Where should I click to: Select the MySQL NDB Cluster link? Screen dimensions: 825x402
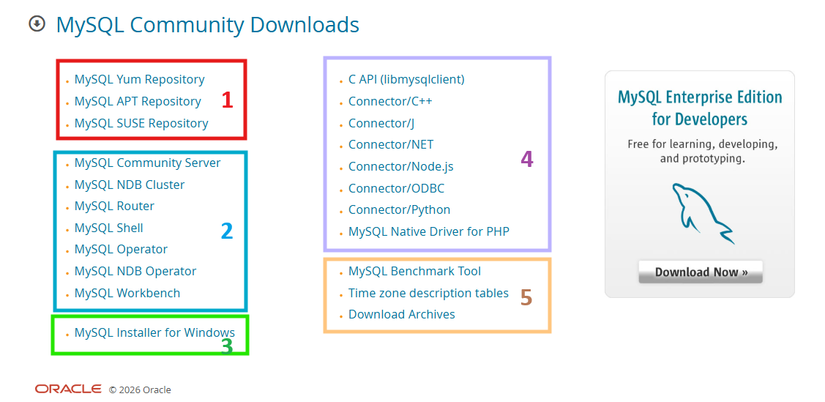[x=129, y=185]
